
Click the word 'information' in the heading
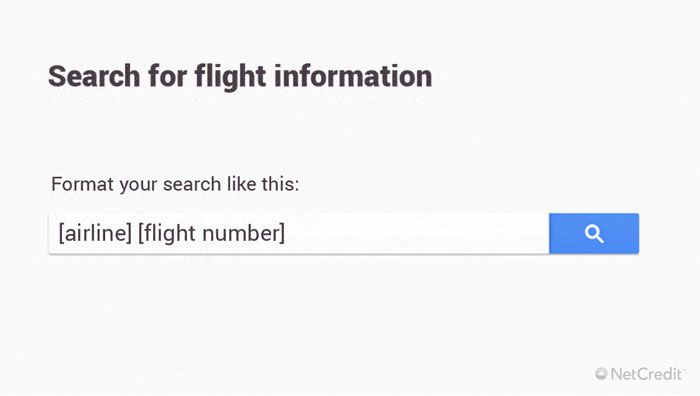(353, 76)
